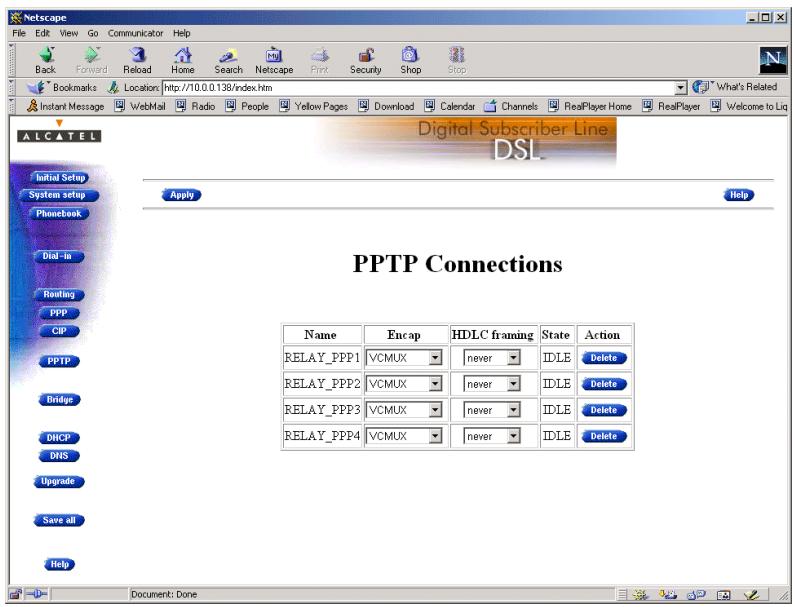Open the Bookmarks icon menu
The image size is (795, 607).
(35, 87)
